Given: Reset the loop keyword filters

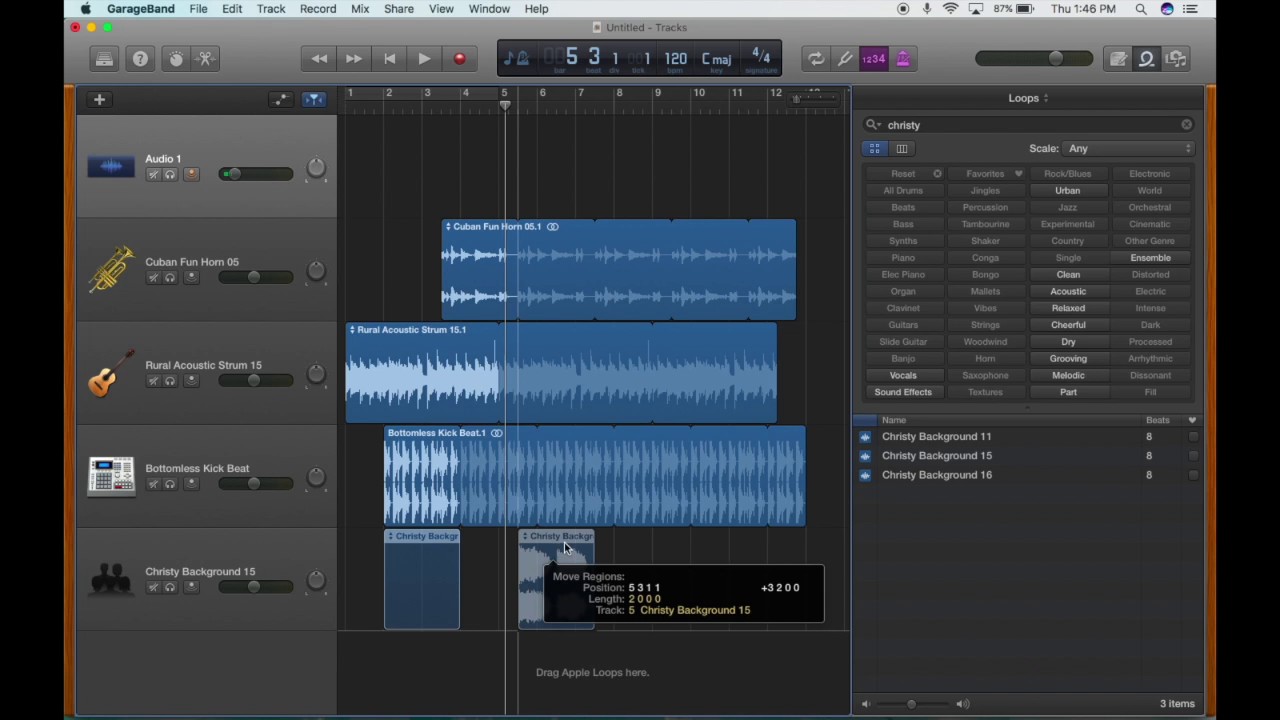Looking at the screenshot, I should point(903,174).
